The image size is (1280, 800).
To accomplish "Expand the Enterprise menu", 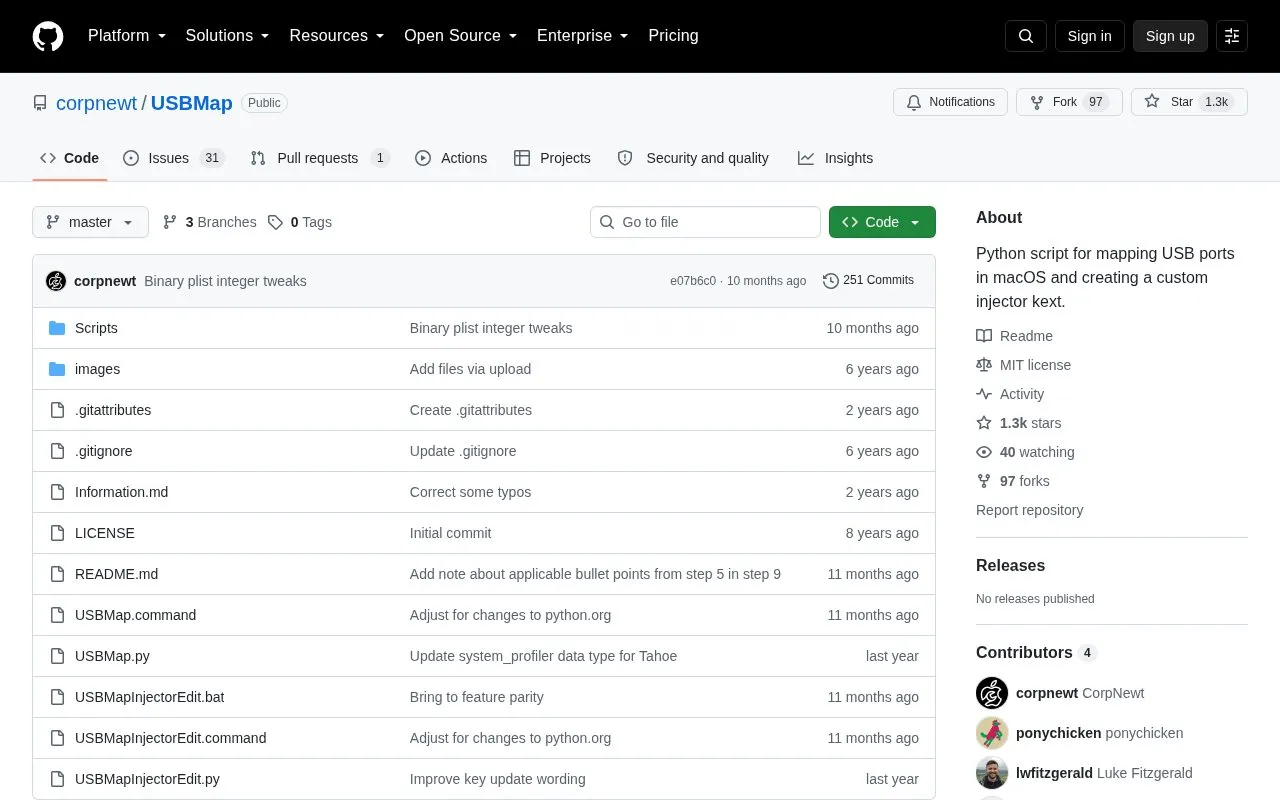I will coord(583,36).
